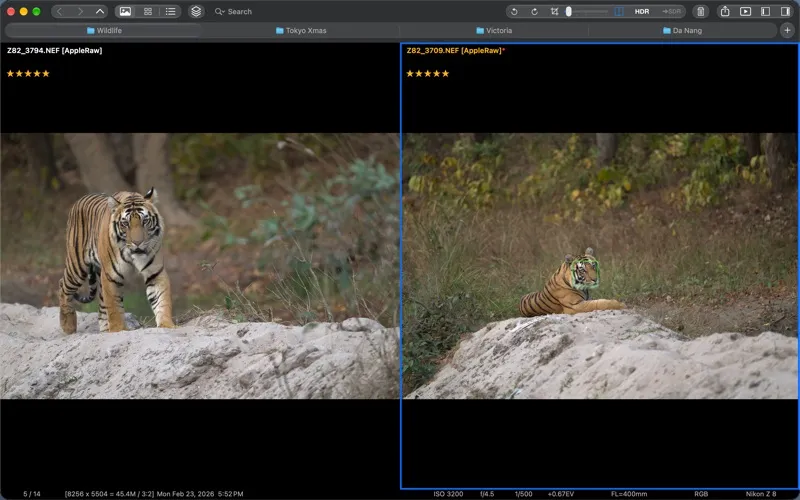The image size is (800, 500).
Task: Go up to the parent folder
Action: click(100, 11)
